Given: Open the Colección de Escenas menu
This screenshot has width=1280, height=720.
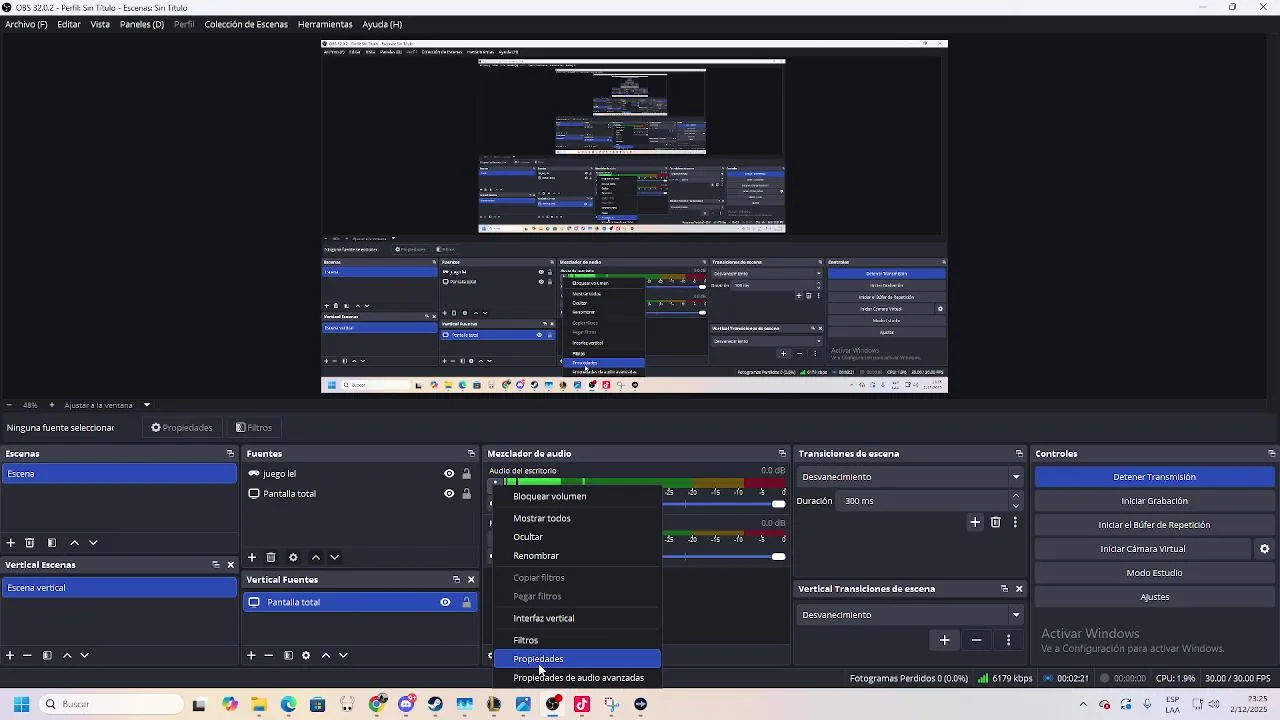Looking at the screenshot, I should coord(246,24).
